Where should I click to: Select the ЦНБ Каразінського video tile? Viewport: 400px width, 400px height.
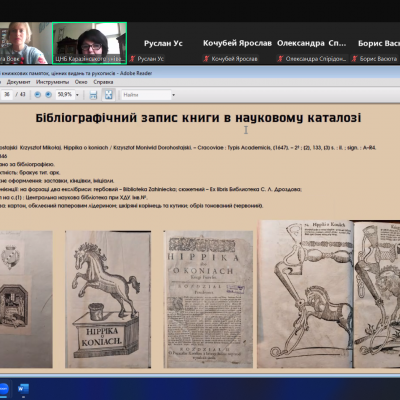[x=90, y=43]
